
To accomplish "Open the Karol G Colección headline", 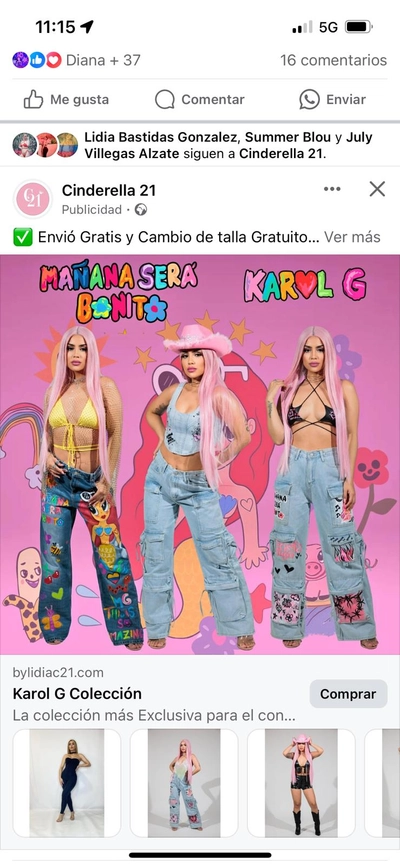I will pyautogui.click(x=77, y=694).
